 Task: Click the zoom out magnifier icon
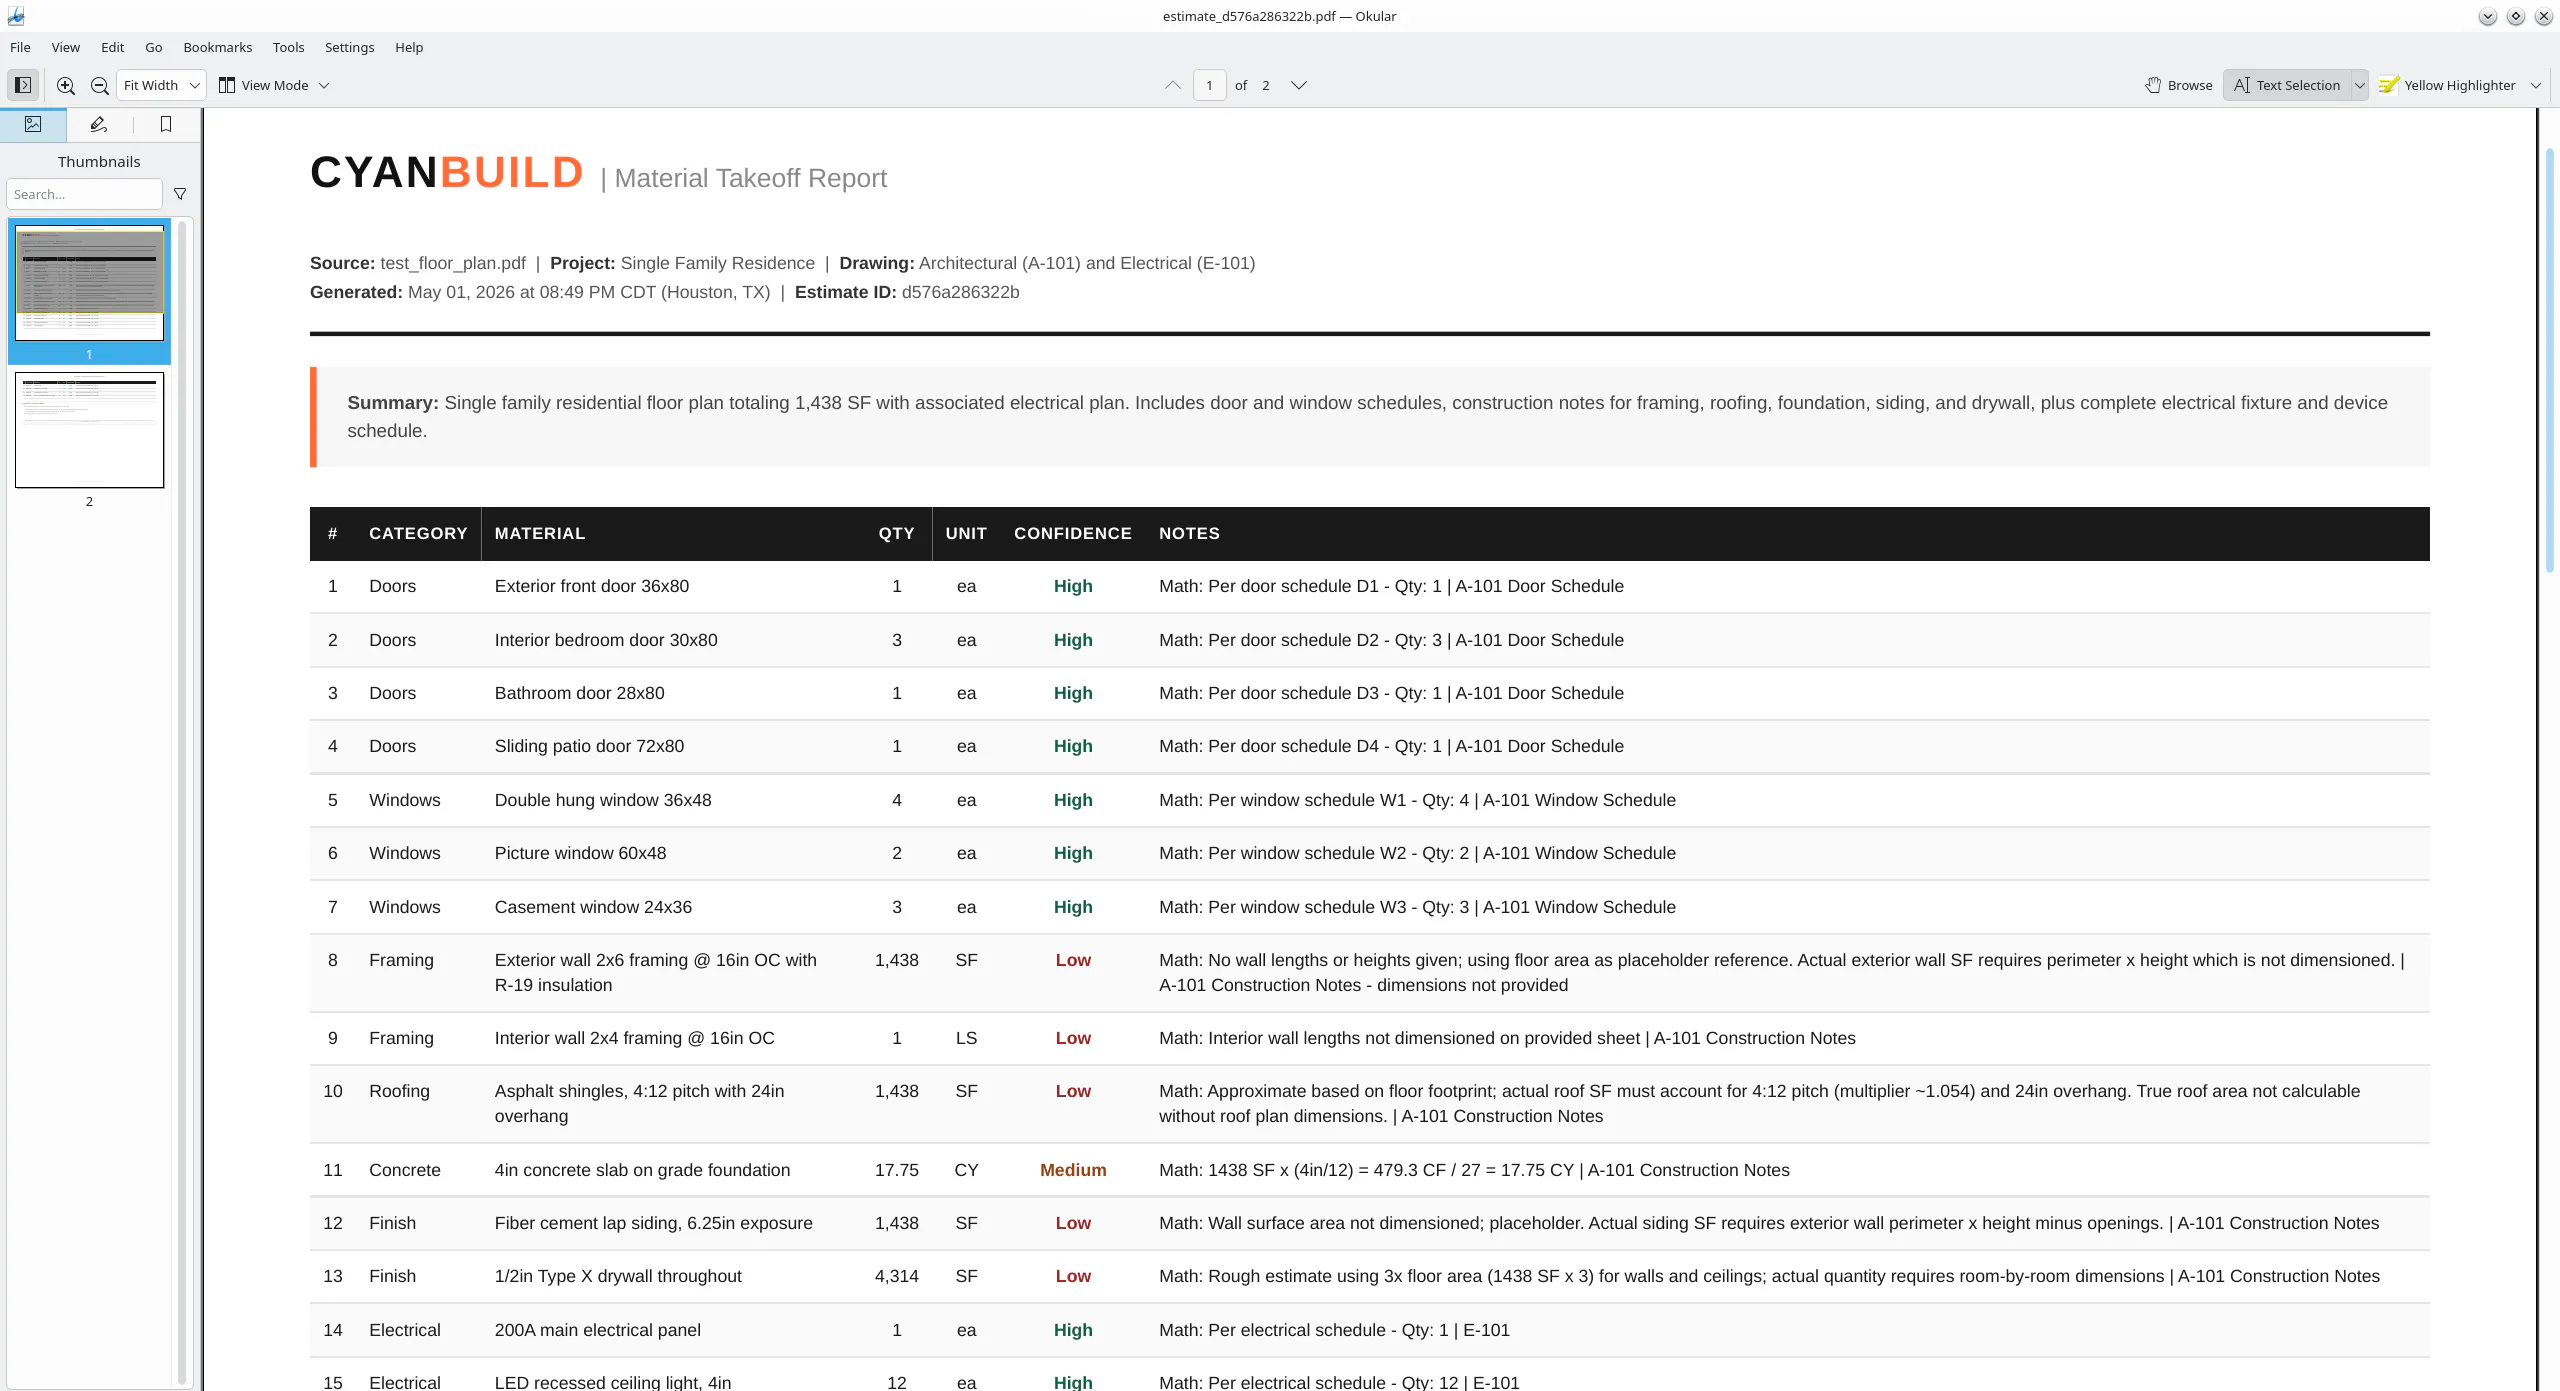click(99, 85)
